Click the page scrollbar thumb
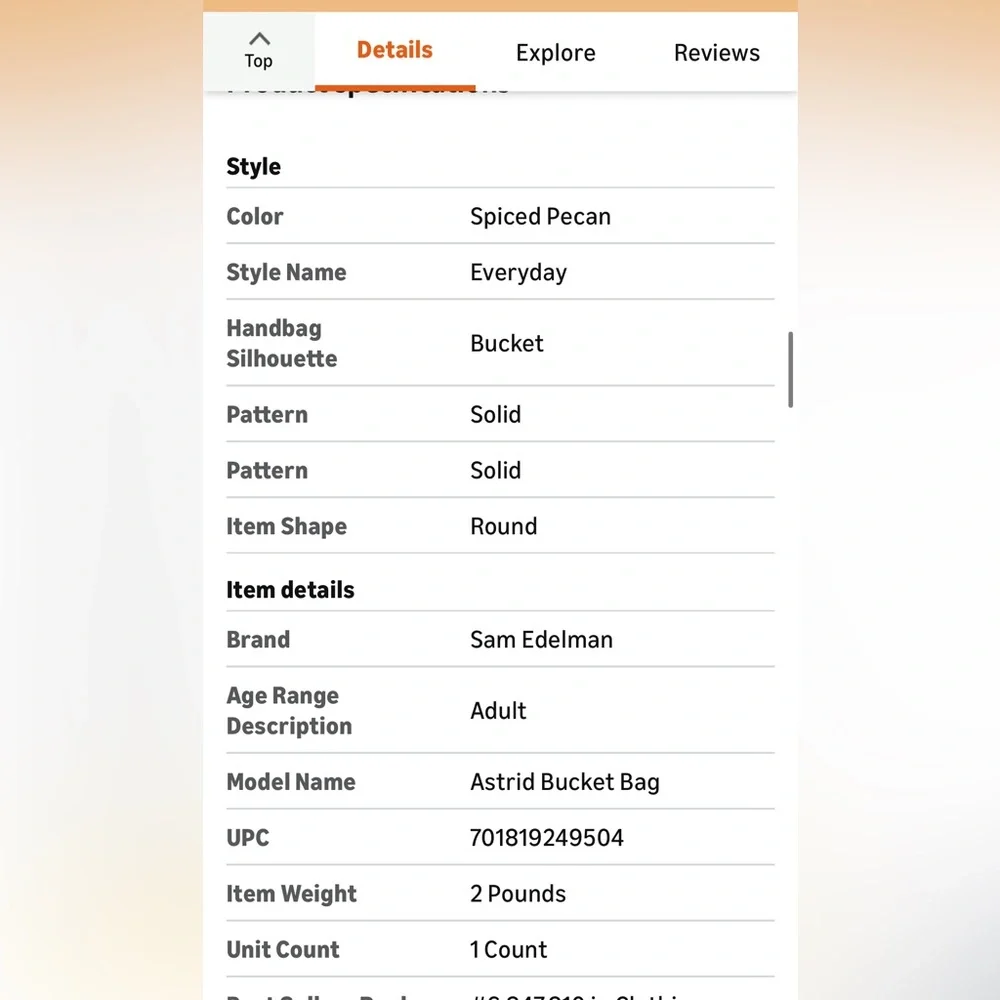 pos(791,369)
